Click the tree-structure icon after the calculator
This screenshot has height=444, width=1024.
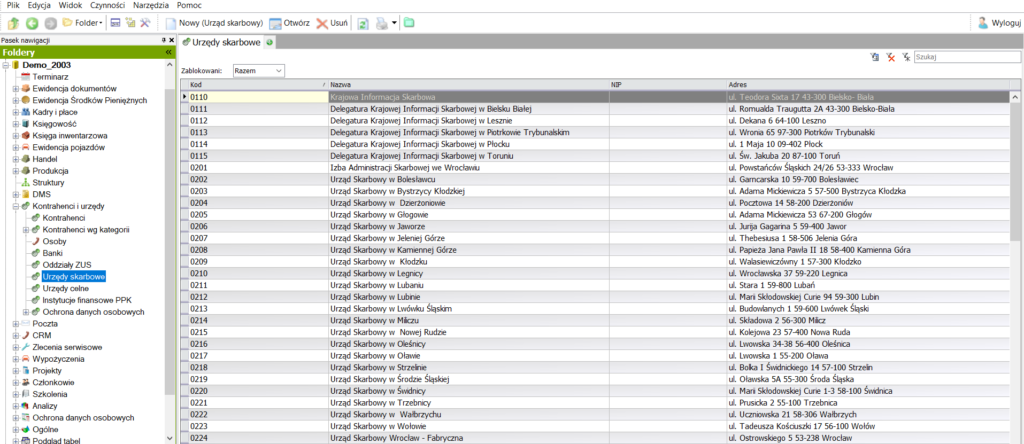[x=130, y=23]
